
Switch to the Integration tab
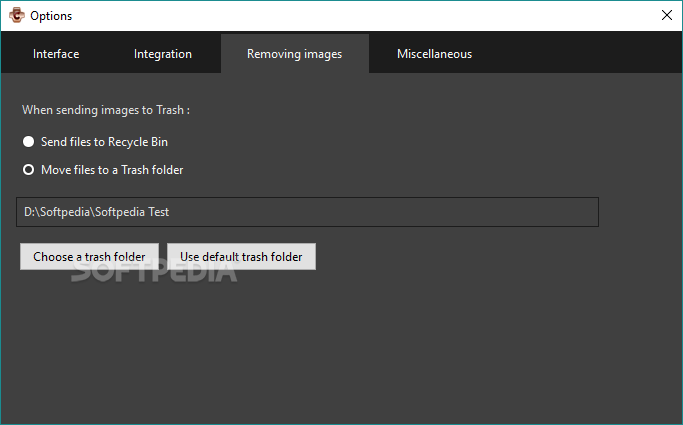point(163,54)
